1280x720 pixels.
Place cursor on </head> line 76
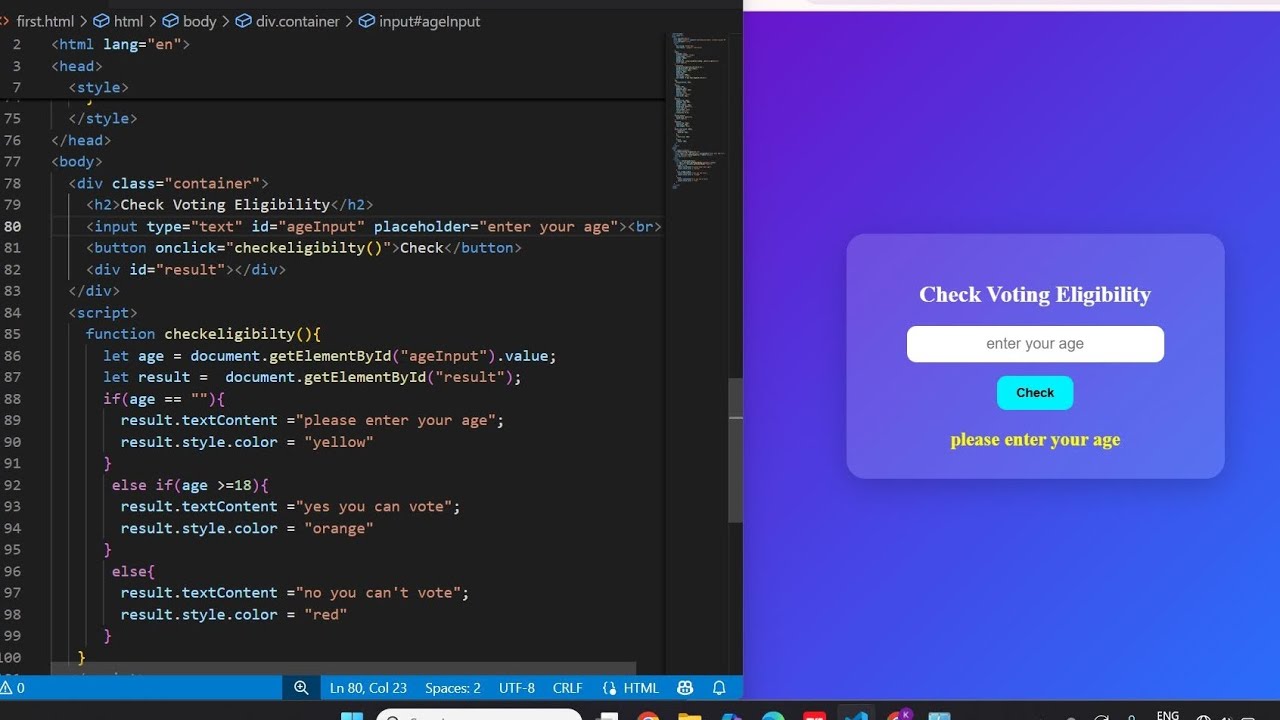(81, 140)
